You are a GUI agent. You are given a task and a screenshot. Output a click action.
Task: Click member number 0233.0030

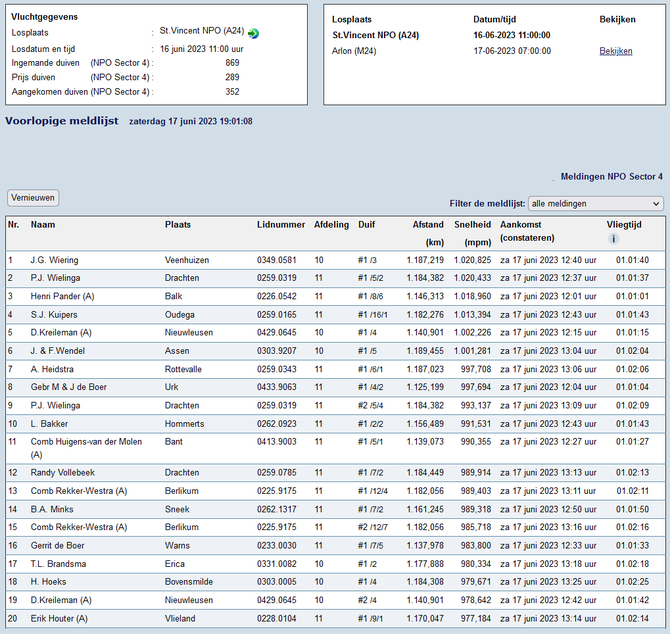[x=276, y=546]
